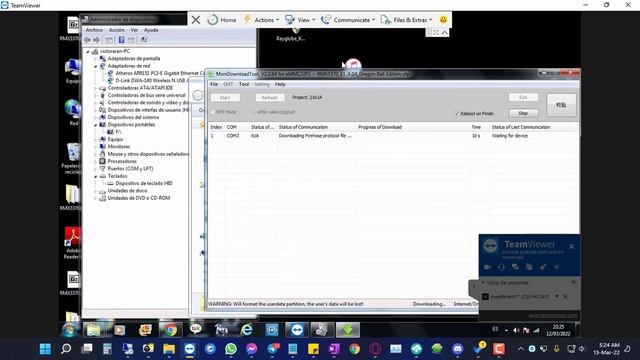This screenshot has width=640, height=360.
Task: Open the Ver menu in Device Manager
Action: pos(134,30)
